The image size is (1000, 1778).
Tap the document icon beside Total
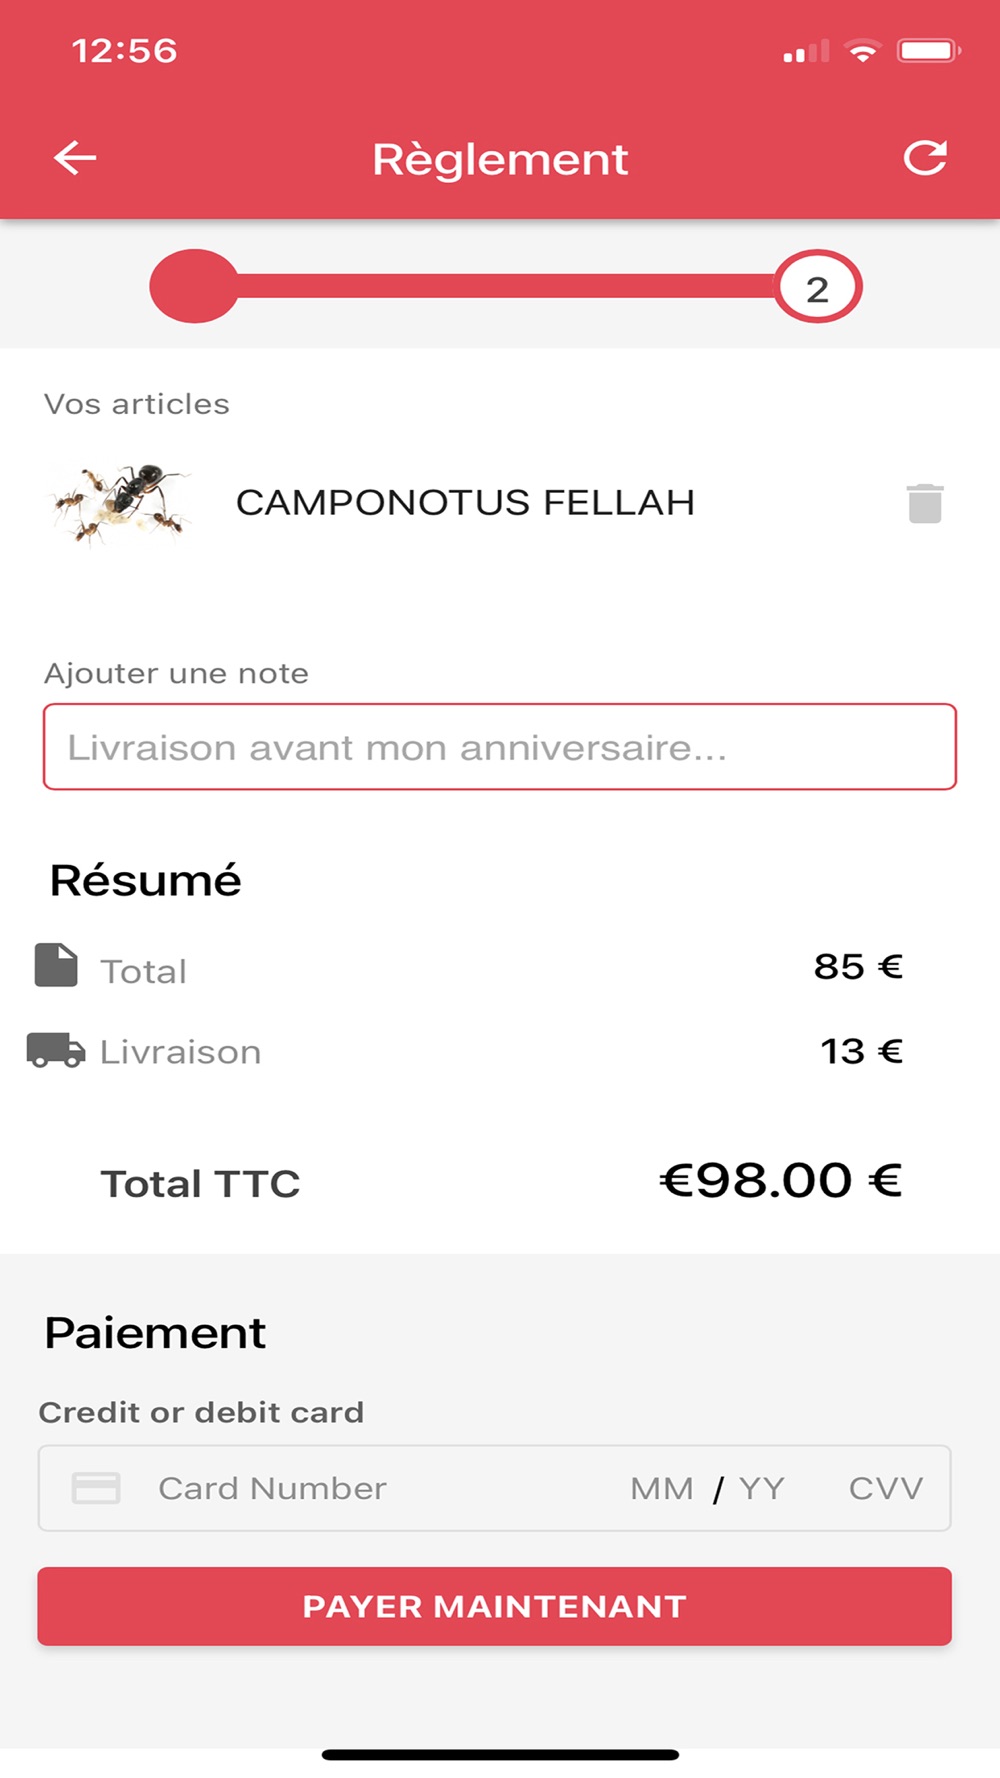(x=56, y=965)
